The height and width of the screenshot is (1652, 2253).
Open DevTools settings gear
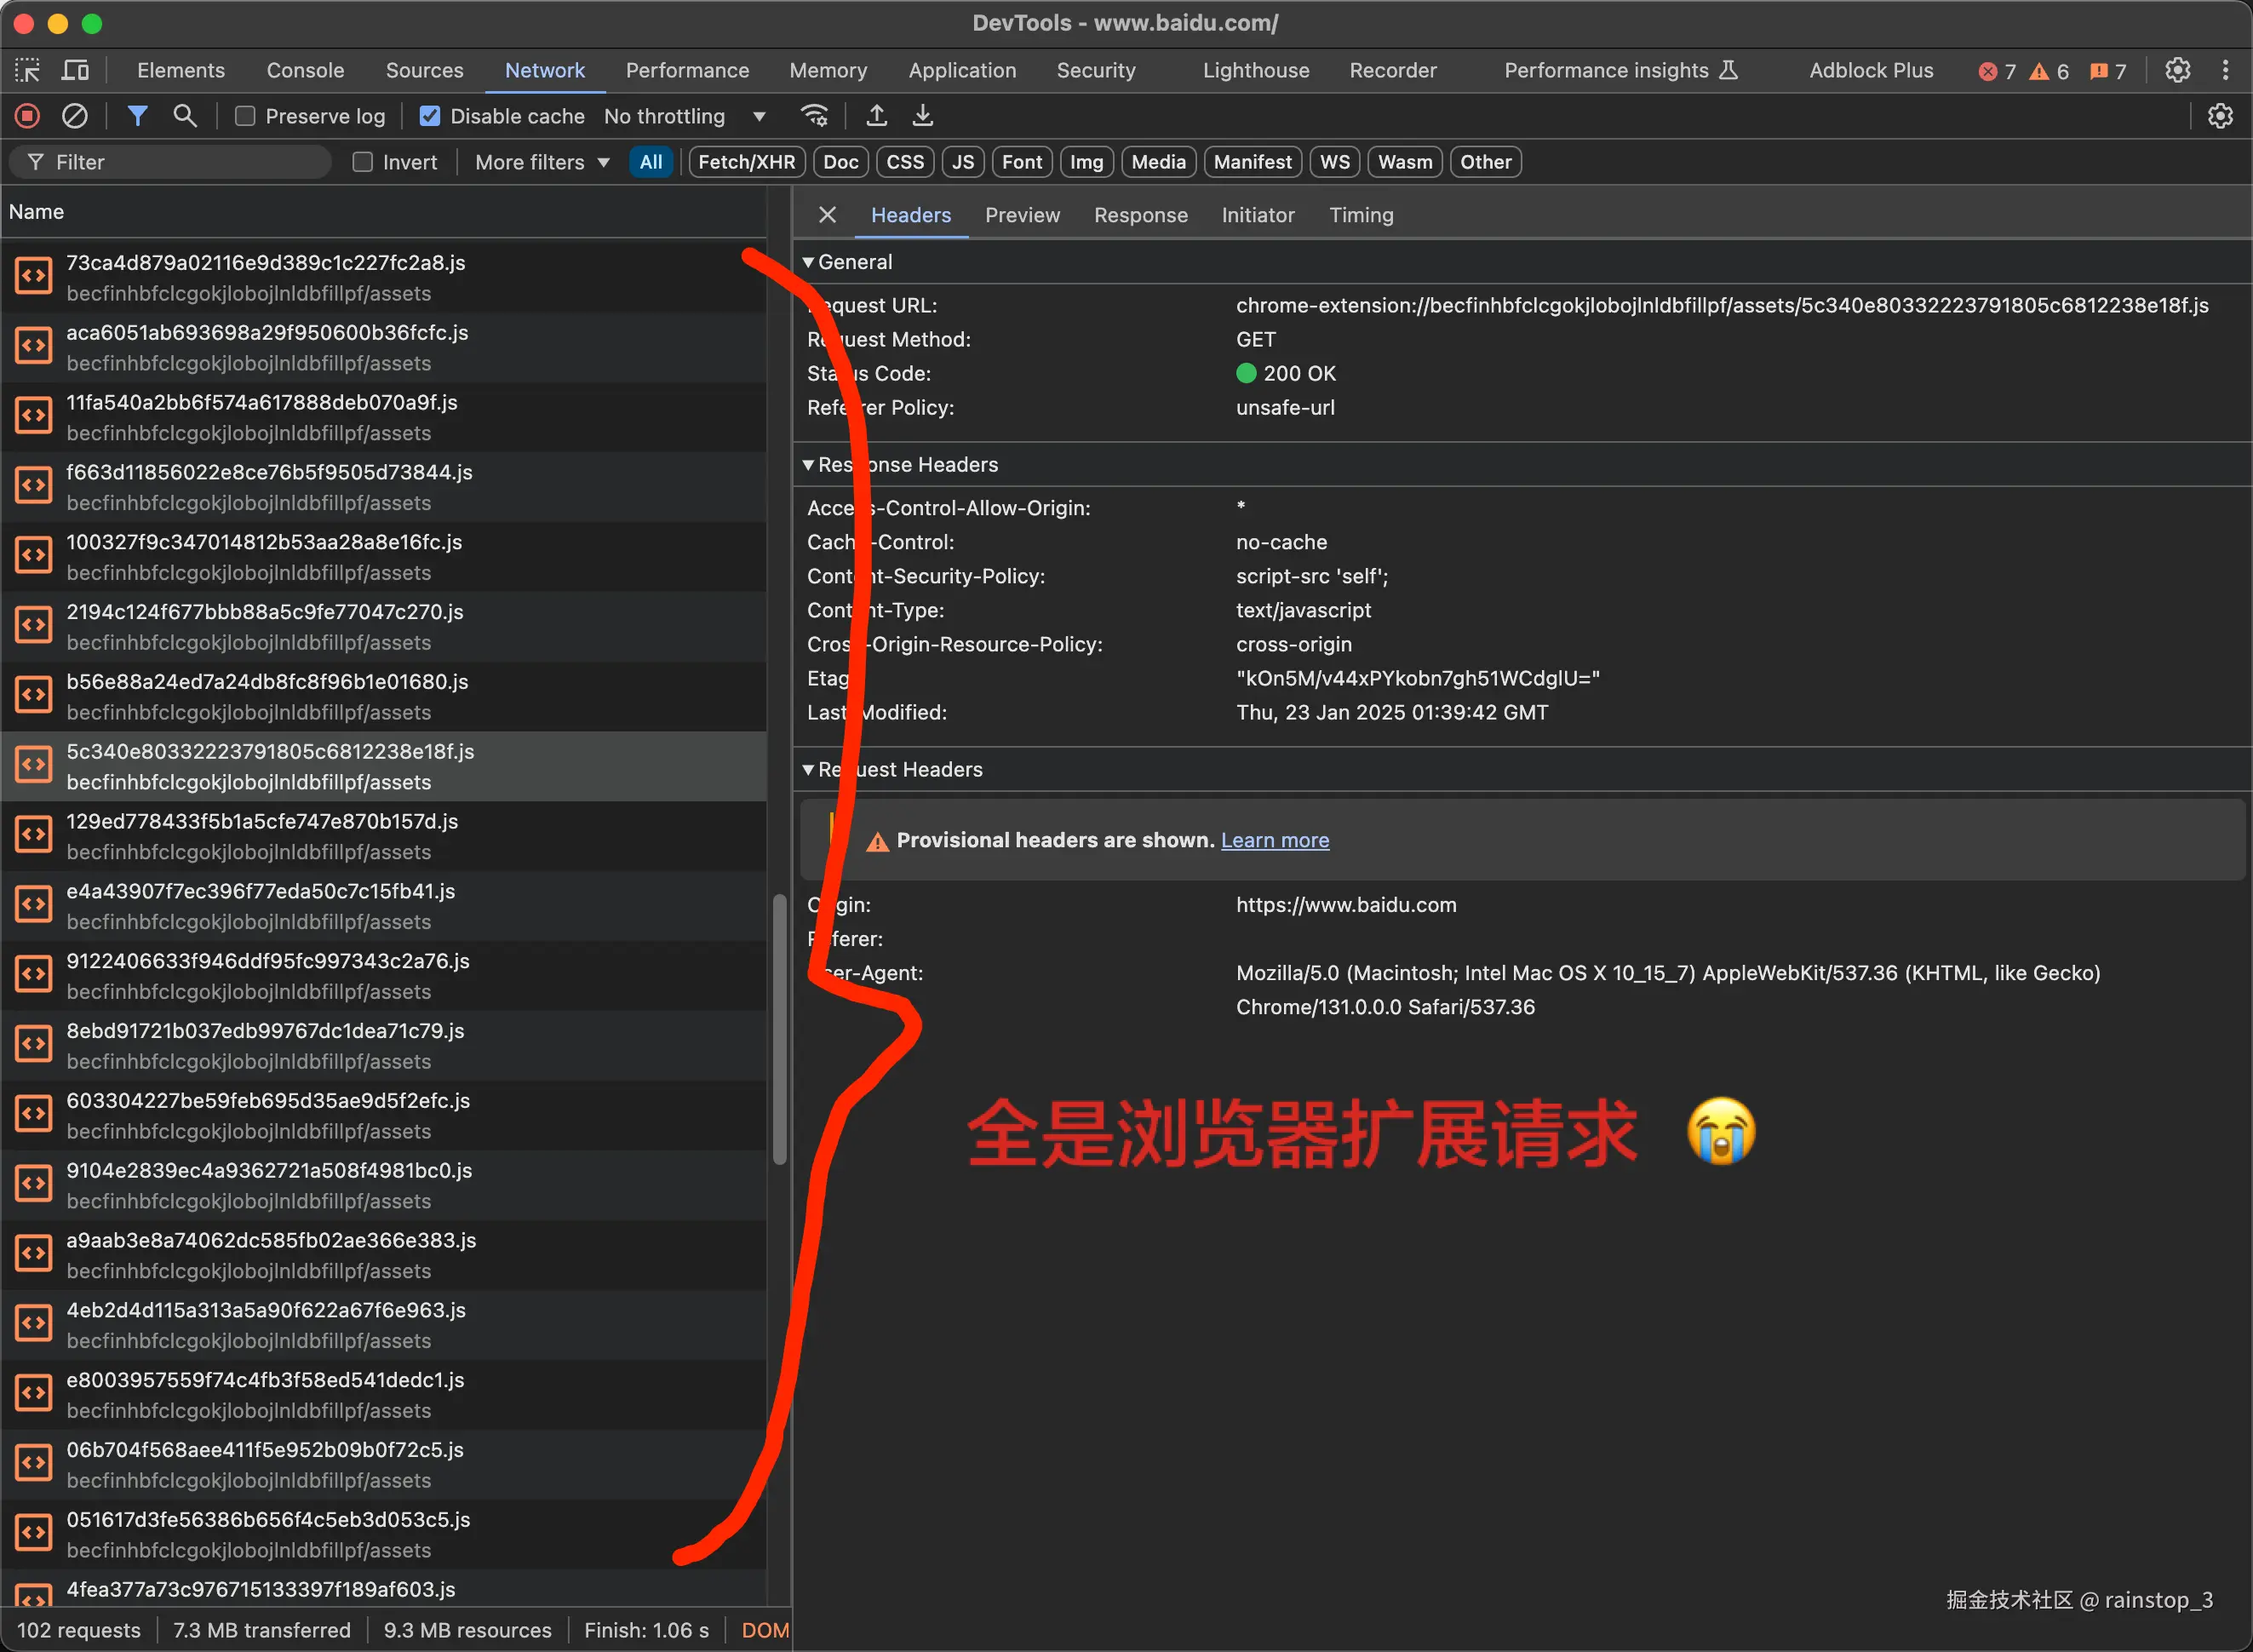tap(2178, 70)
